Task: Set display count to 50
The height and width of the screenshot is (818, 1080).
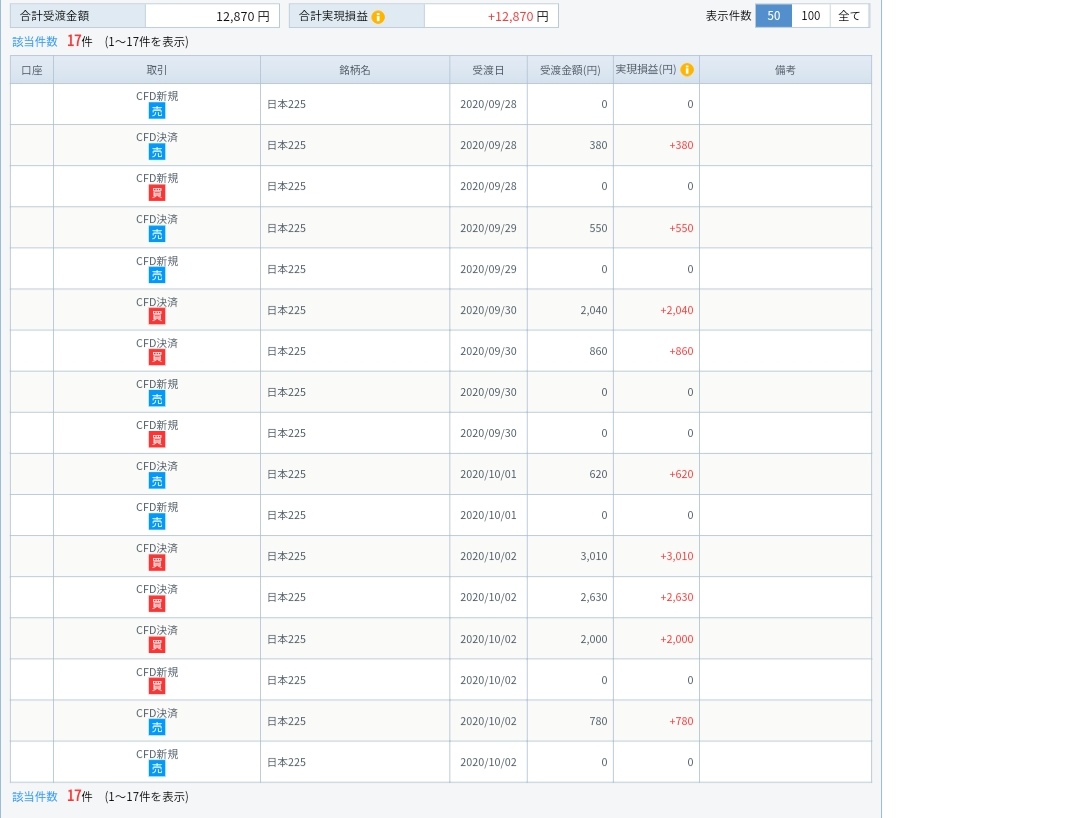Action: coord(773,16)
